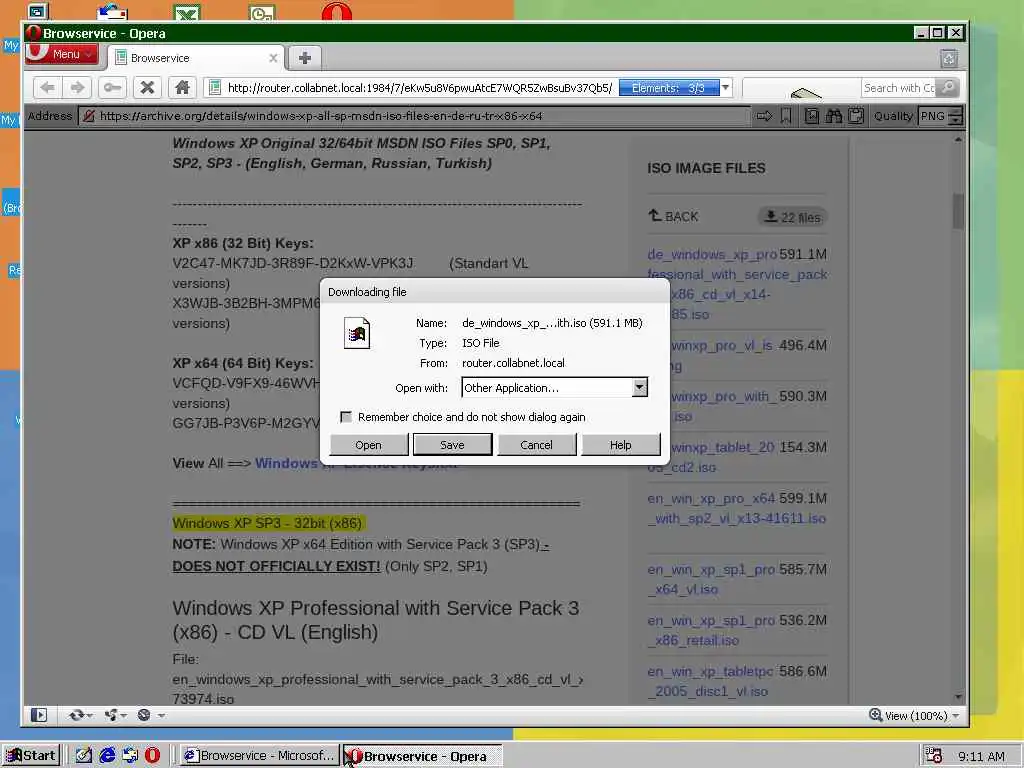
Task: Switch to the Browservice tab
Action: click(x=196, y=58)
